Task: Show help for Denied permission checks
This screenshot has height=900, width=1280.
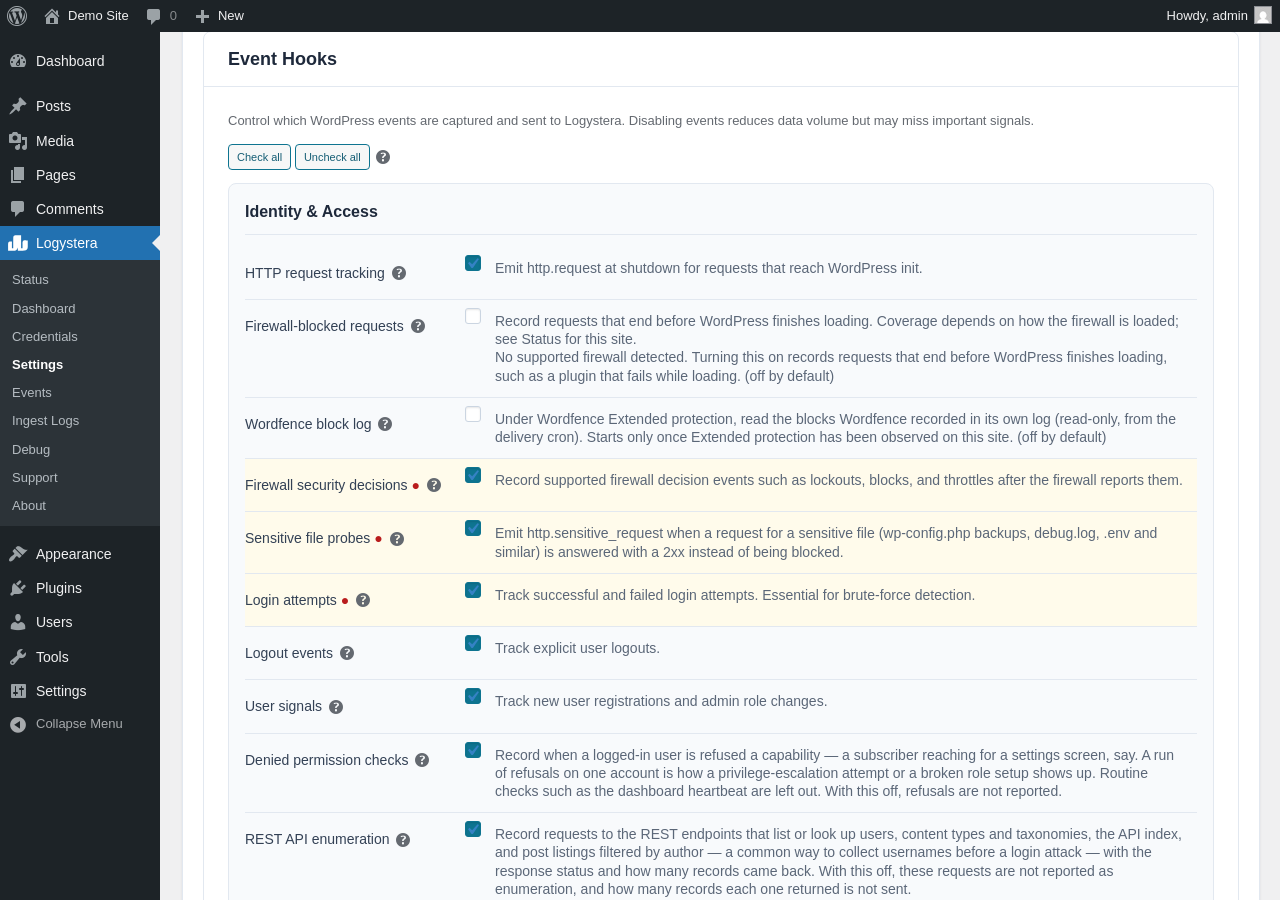Action: tap(422, 760)
